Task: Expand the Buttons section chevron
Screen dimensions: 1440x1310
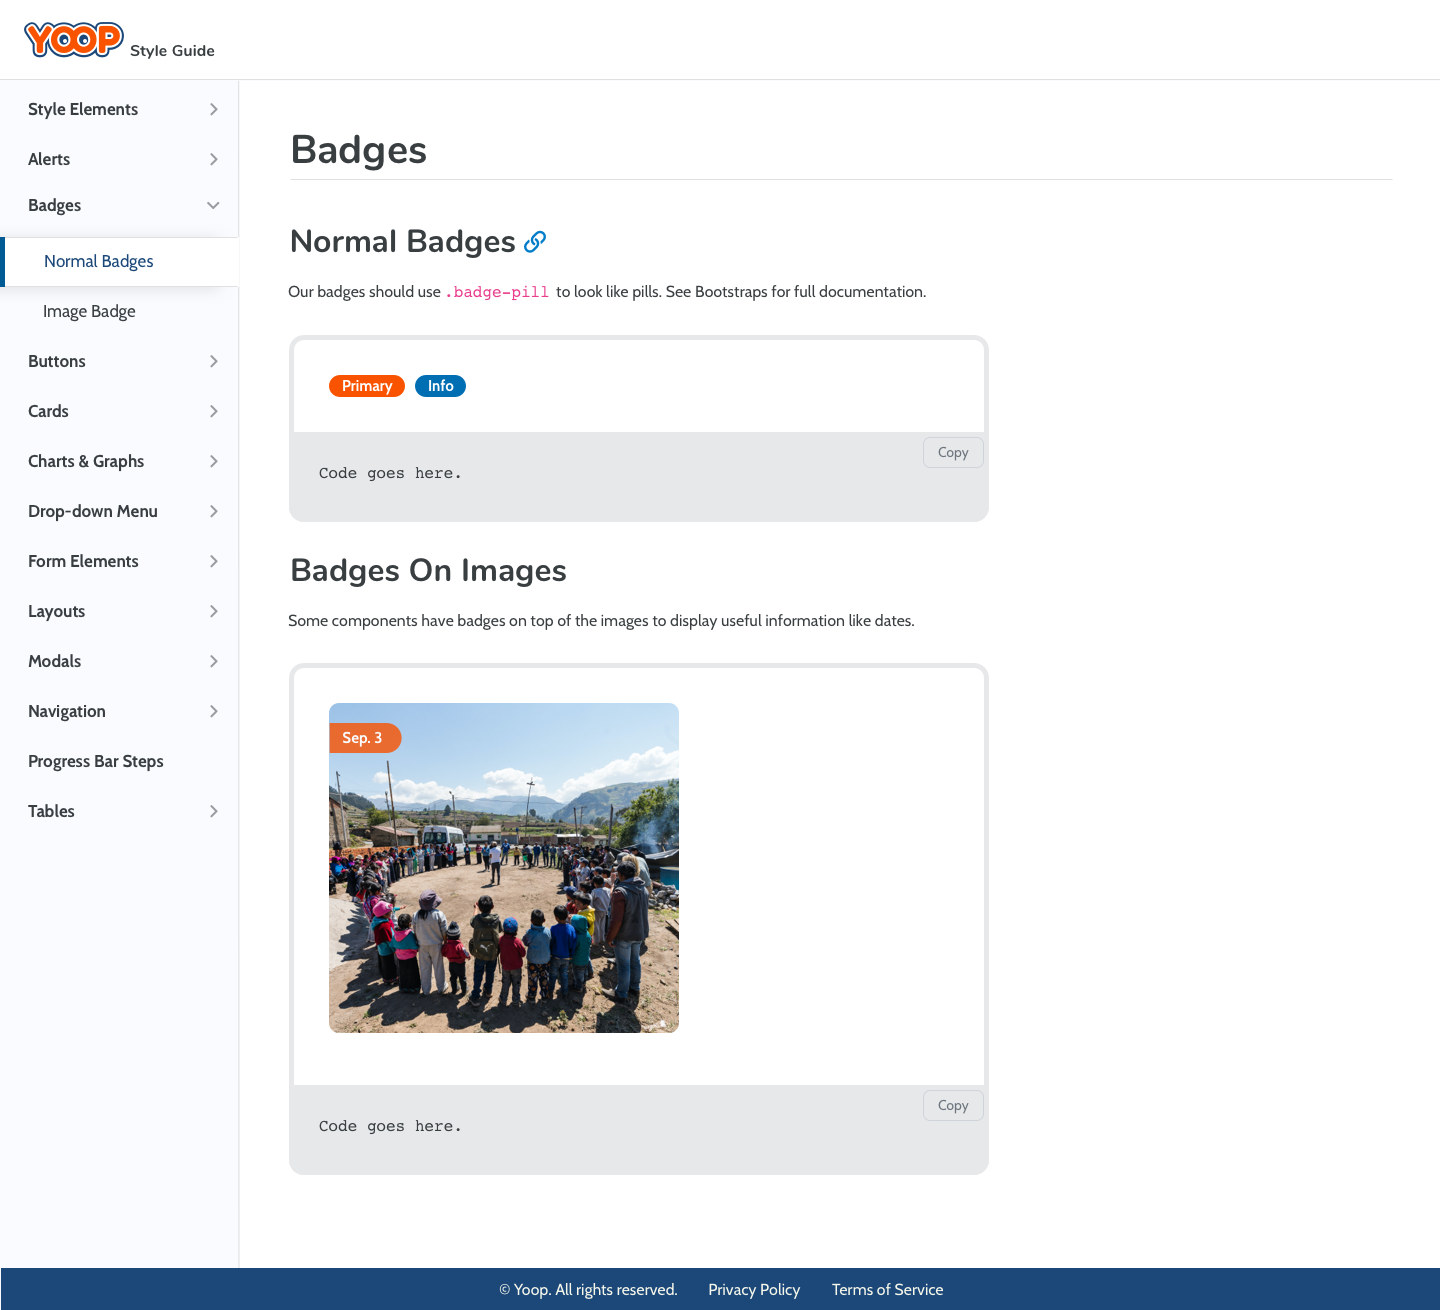Action: coord(213,361)
